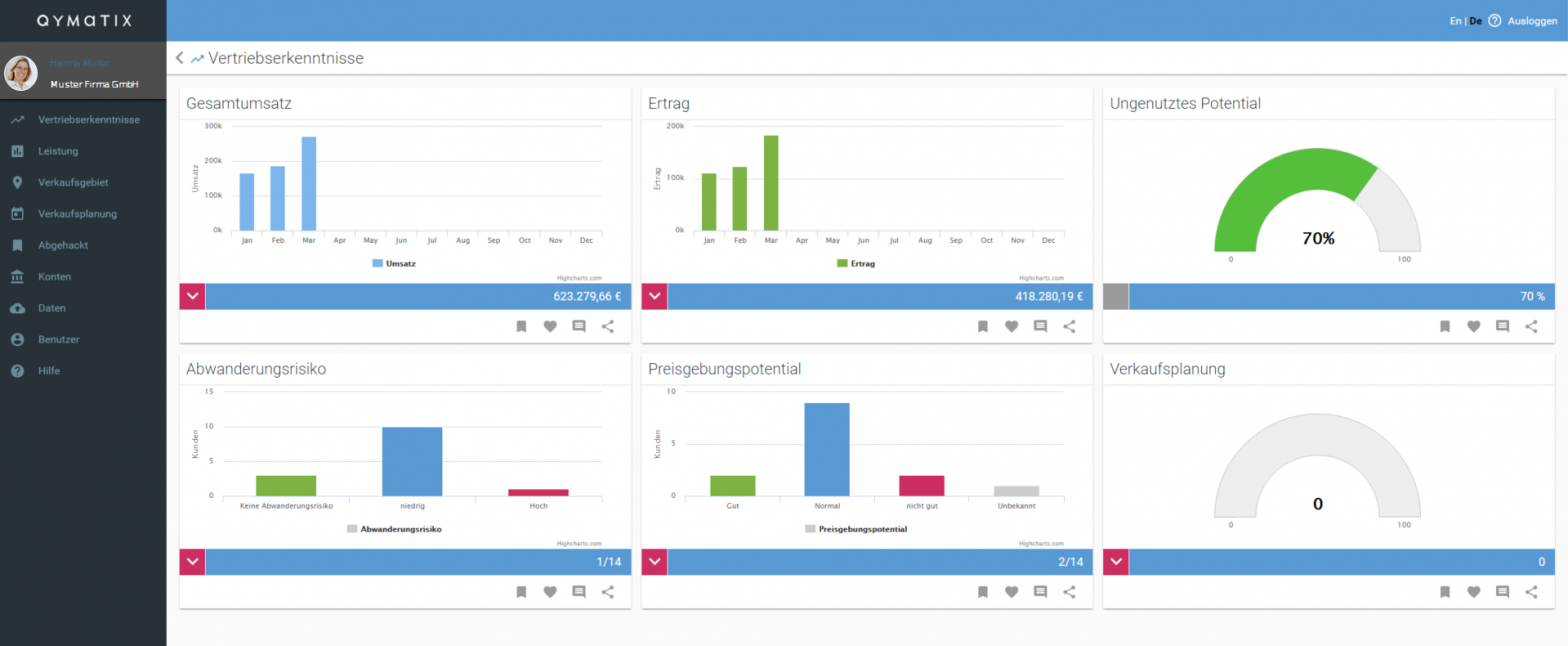This screenshot has width=1568, height=646.
Task: Expand the Preisgebungspotential card details chevron
Action: pos(654,562)
